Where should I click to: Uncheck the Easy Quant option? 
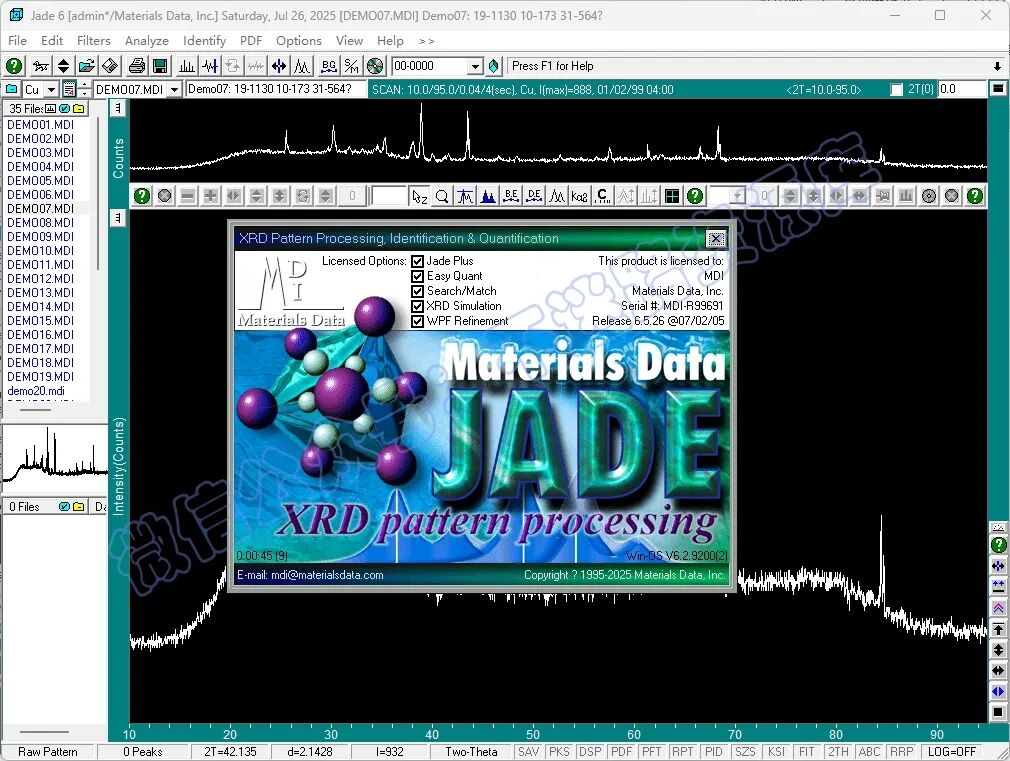pyautogui.click(x=417, y=276)
